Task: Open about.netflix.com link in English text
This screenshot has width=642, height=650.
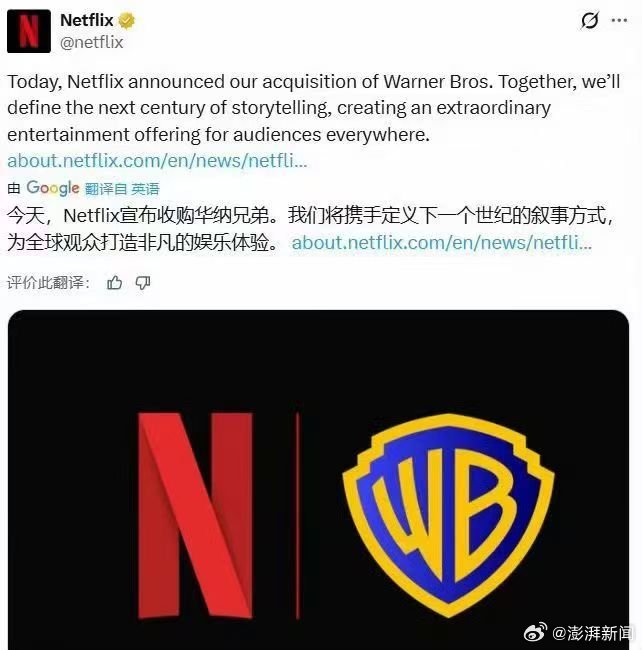Action: click(x=157, y=161)
